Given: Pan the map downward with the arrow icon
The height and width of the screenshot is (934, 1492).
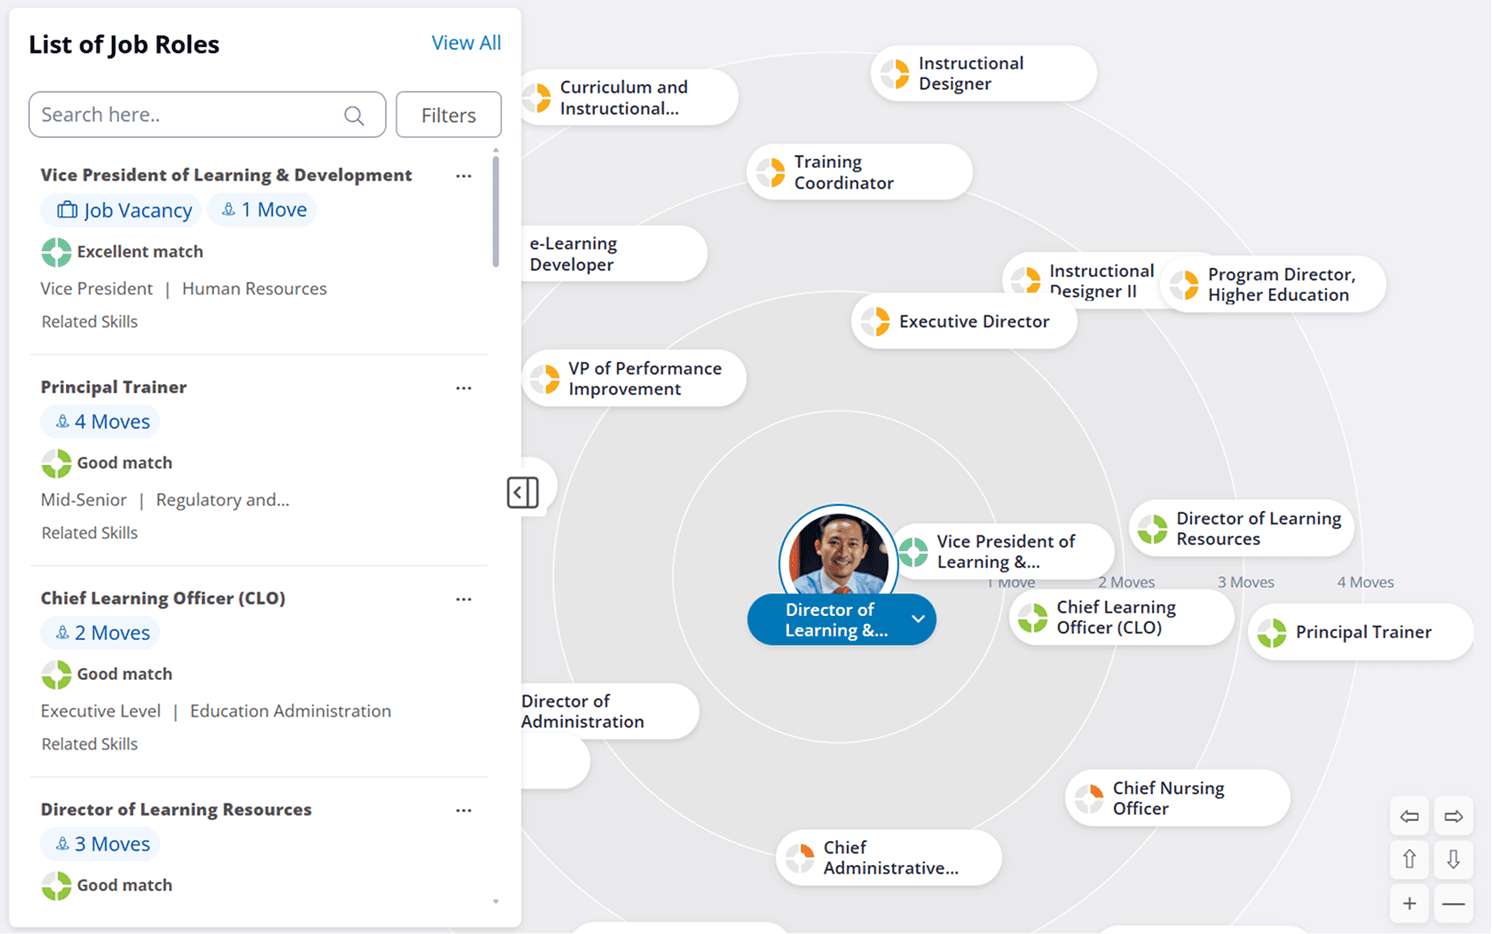Looking at the screenshot, I should 1453,859.
